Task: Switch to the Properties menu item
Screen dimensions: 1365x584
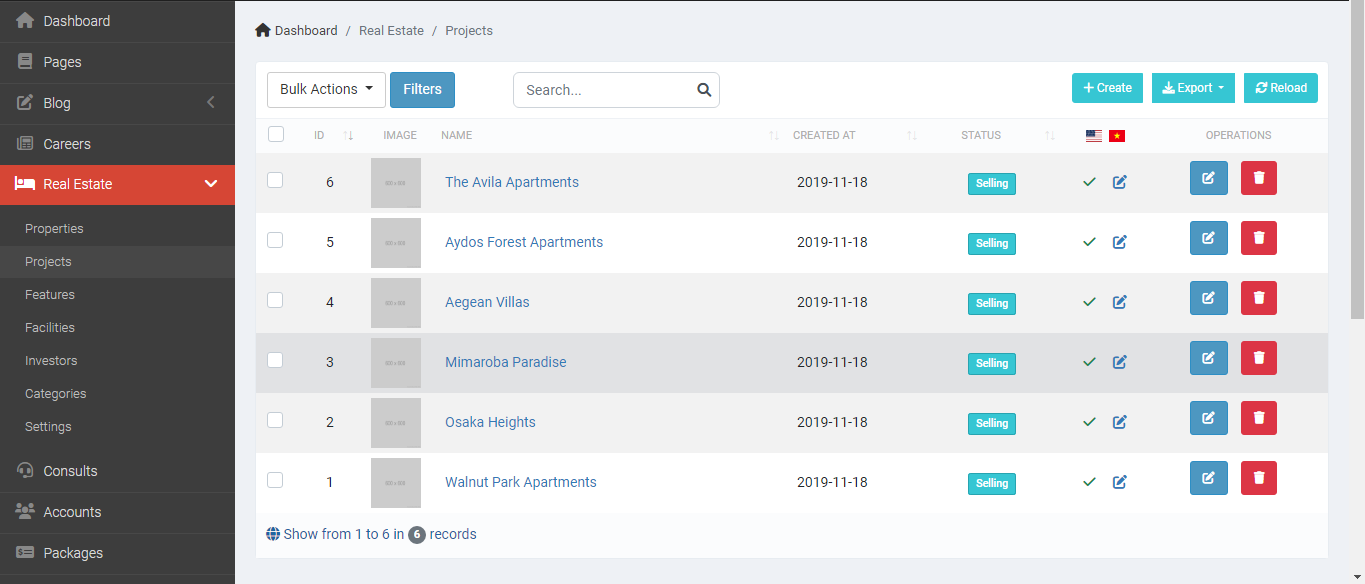Action: point(53,228)
